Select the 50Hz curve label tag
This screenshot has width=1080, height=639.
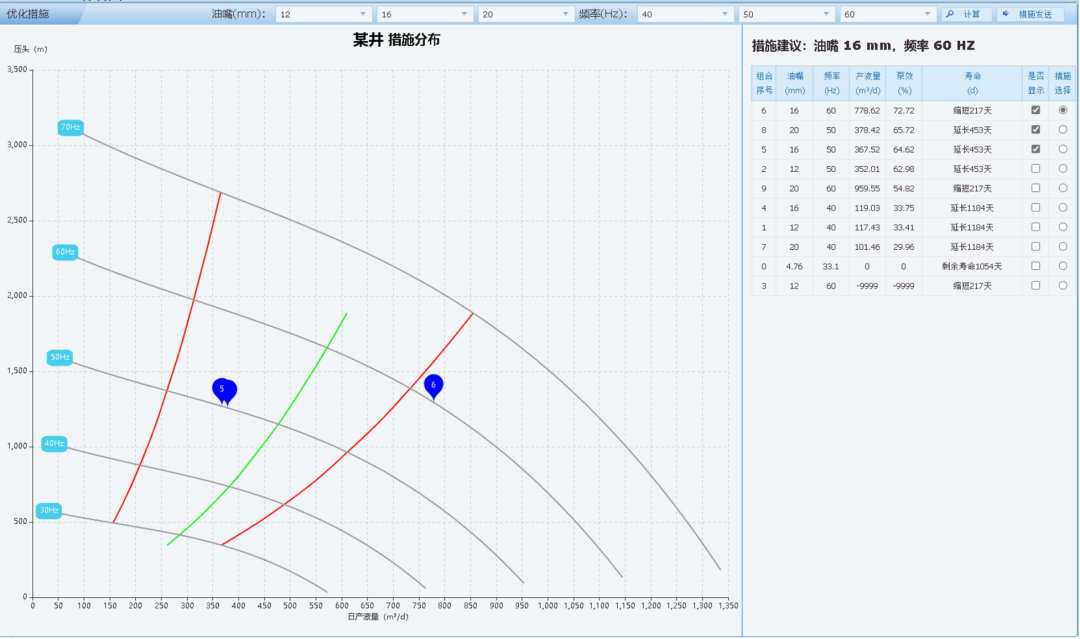pyautogui.click(x=60, y=357)
